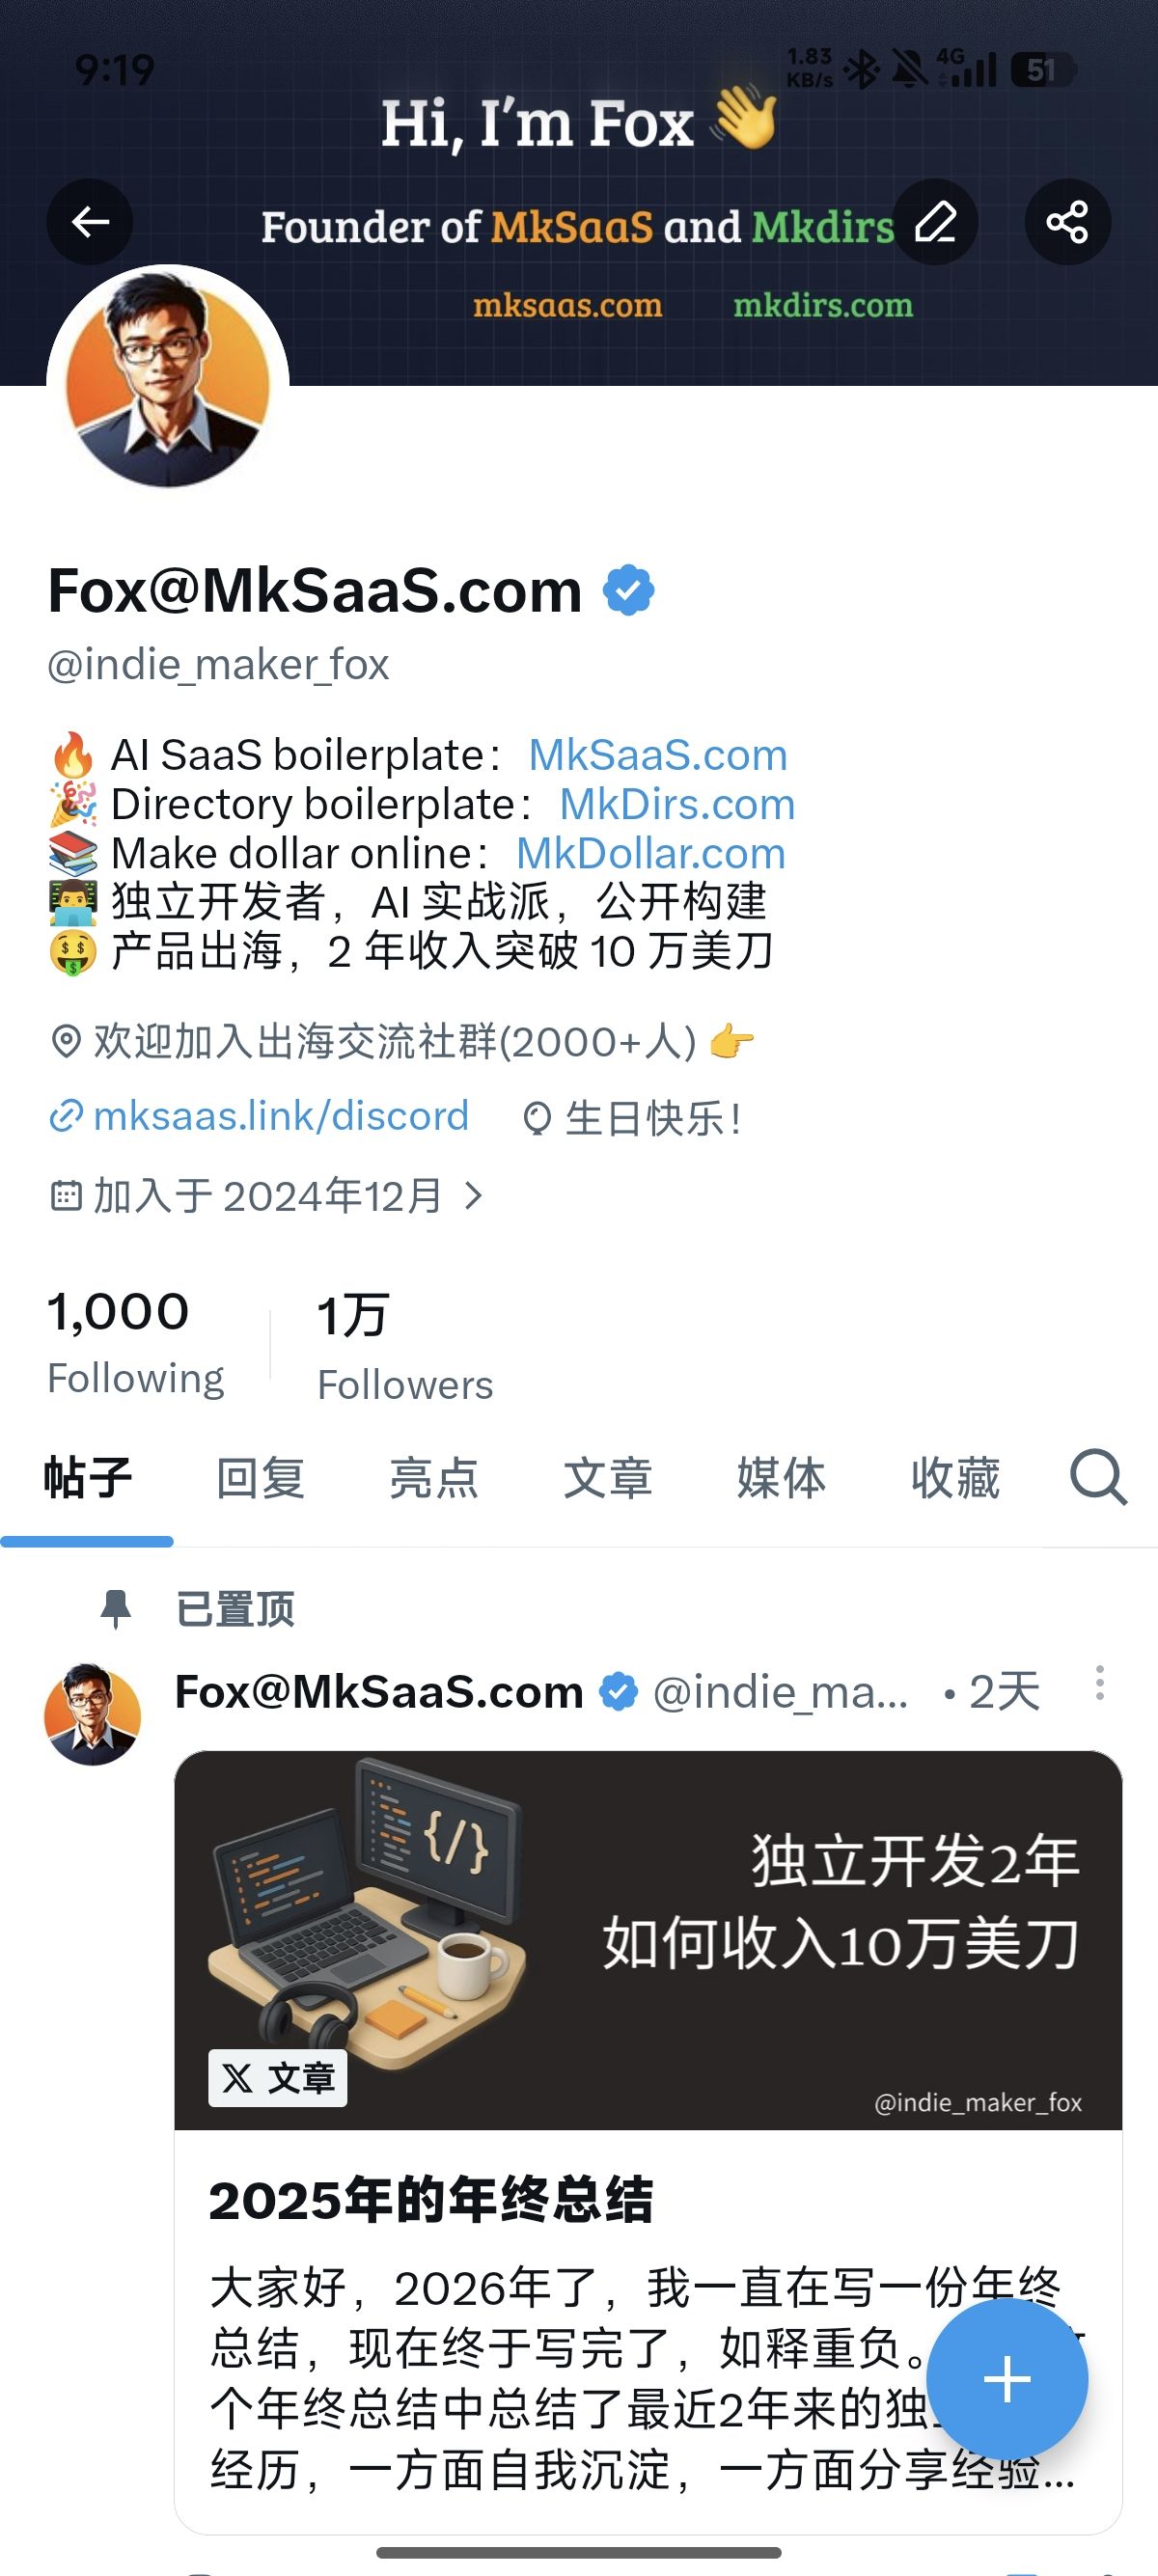Open the 文章 tab
This screenshot has height=2576, width=1158.
(608, 1478)
